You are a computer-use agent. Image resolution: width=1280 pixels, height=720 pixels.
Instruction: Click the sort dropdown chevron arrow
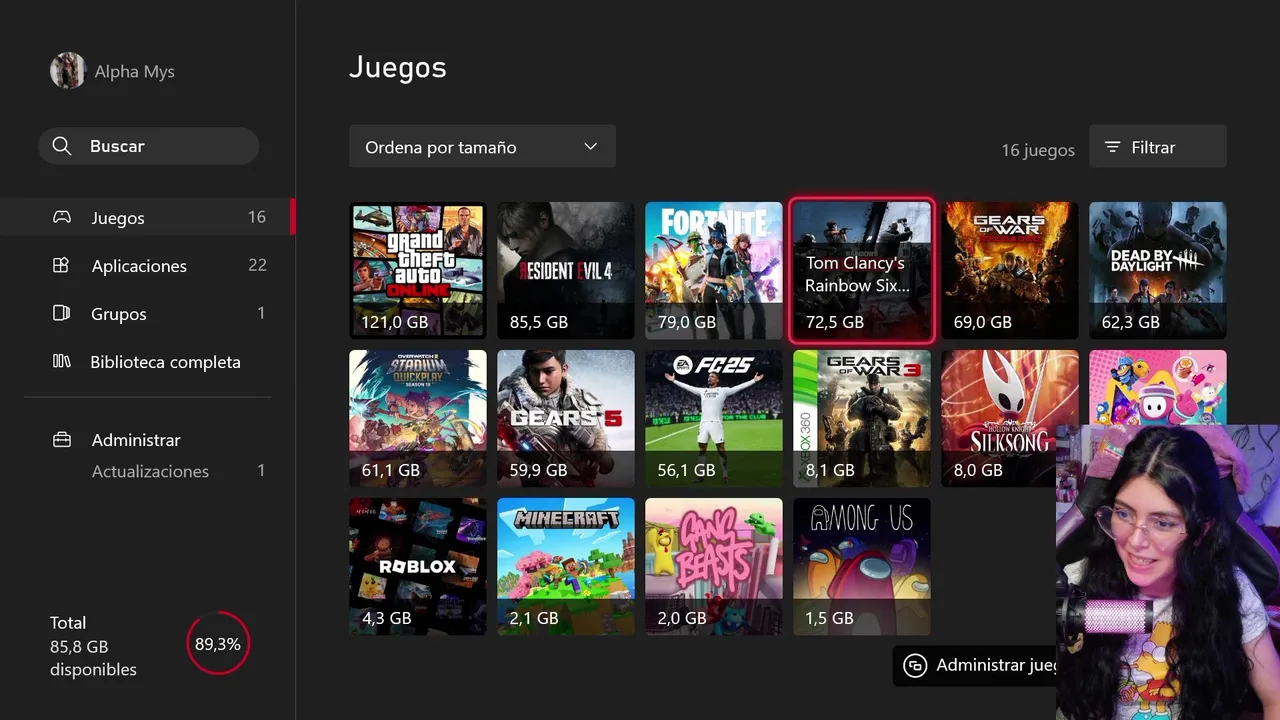coord(590,147)
